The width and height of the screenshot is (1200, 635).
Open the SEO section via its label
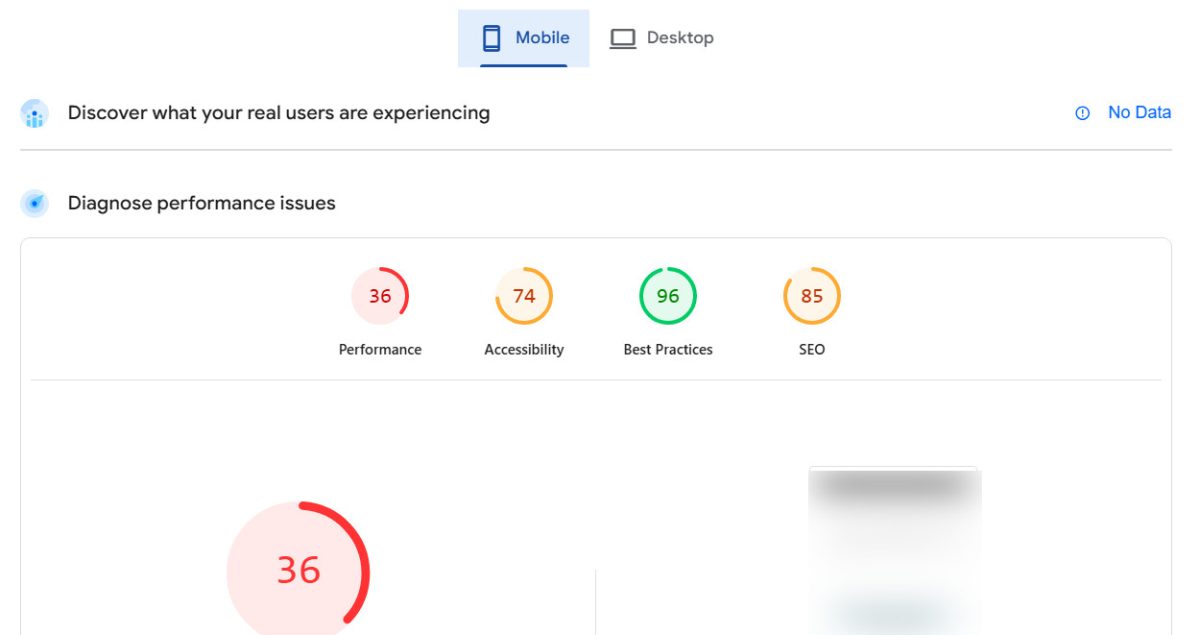811,349
